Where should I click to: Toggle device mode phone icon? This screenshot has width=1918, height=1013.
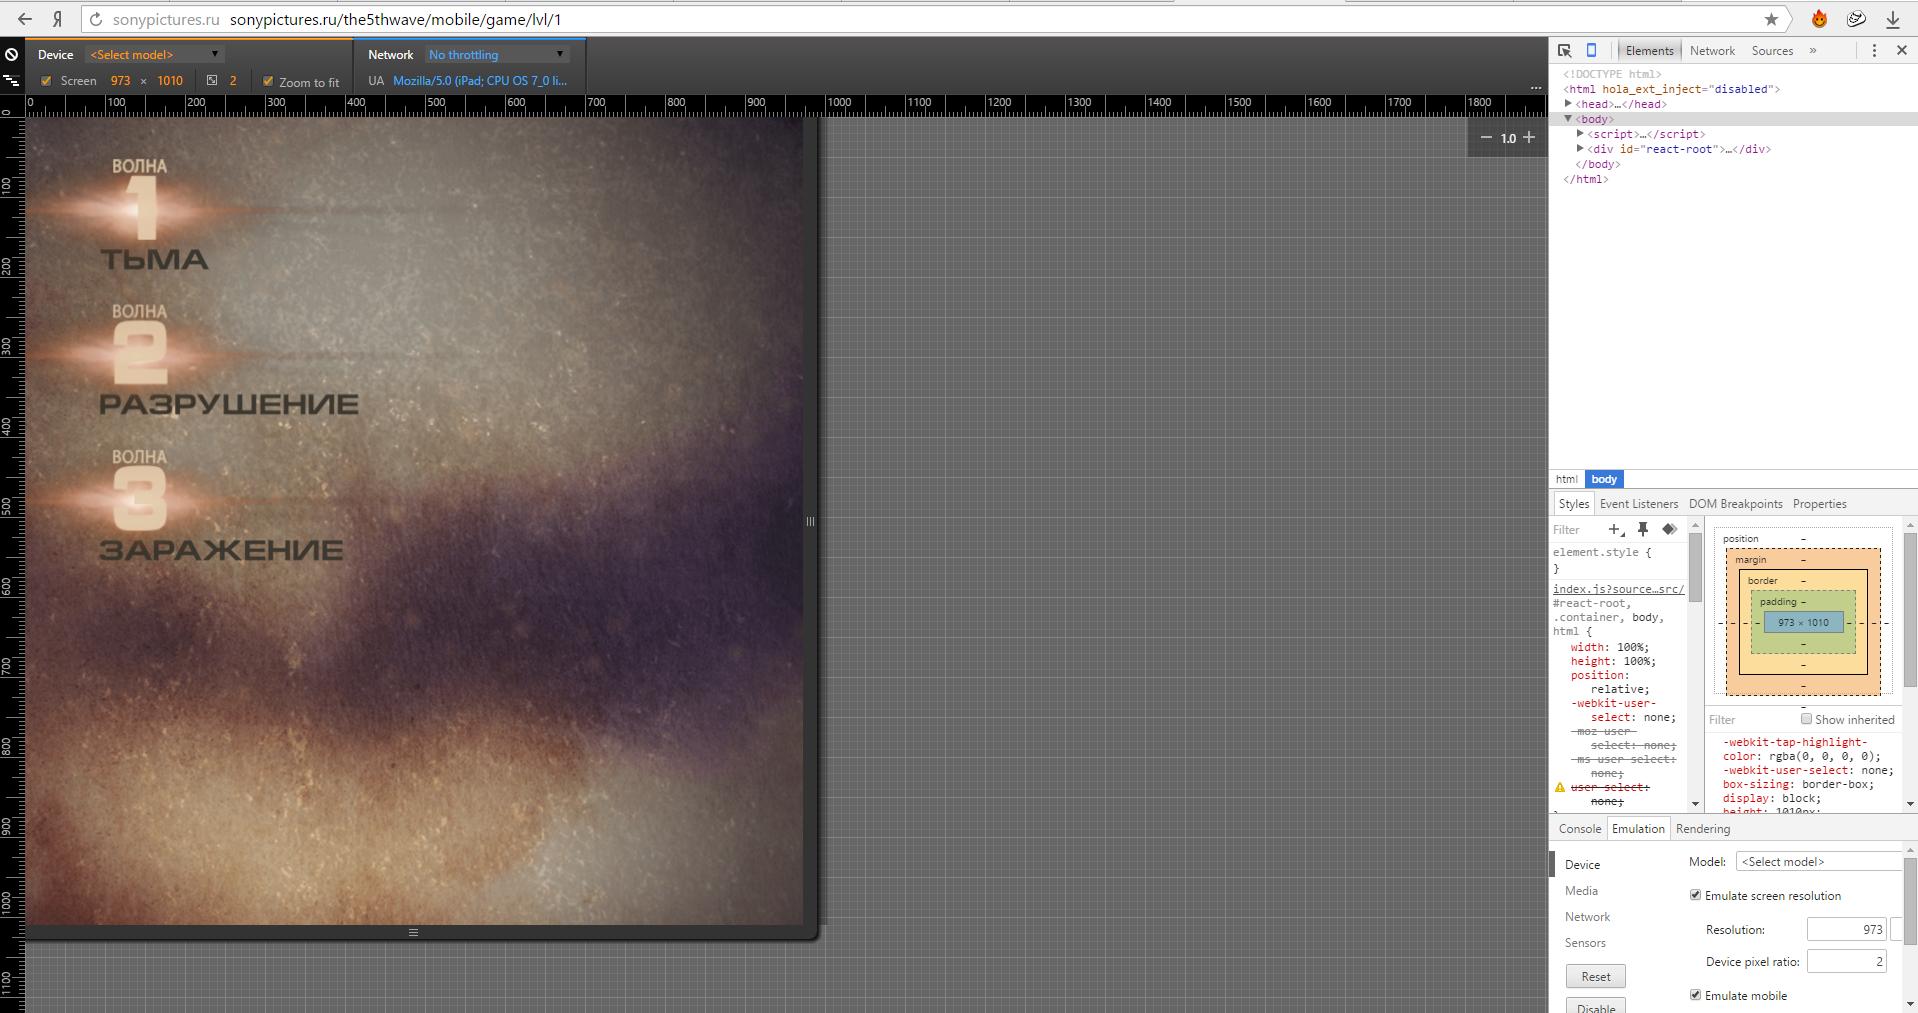pyautogui.click(x=1591, y=50)
